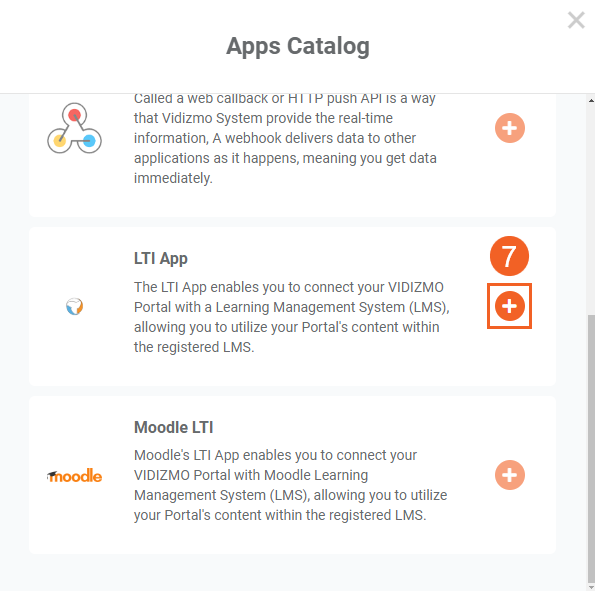The height and width of the screenshot is (591, 595).
Task: Add the LTI App with plus button
Action: (510, 306)
